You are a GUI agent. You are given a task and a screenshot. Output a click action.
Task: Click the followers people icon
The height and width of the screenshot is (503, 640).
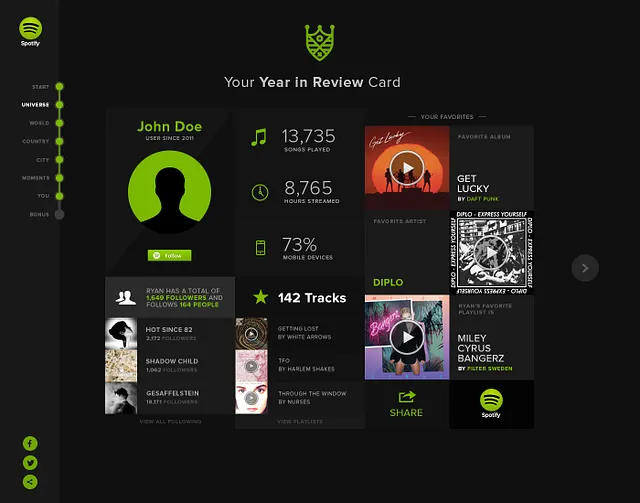[x=125, y=298]
